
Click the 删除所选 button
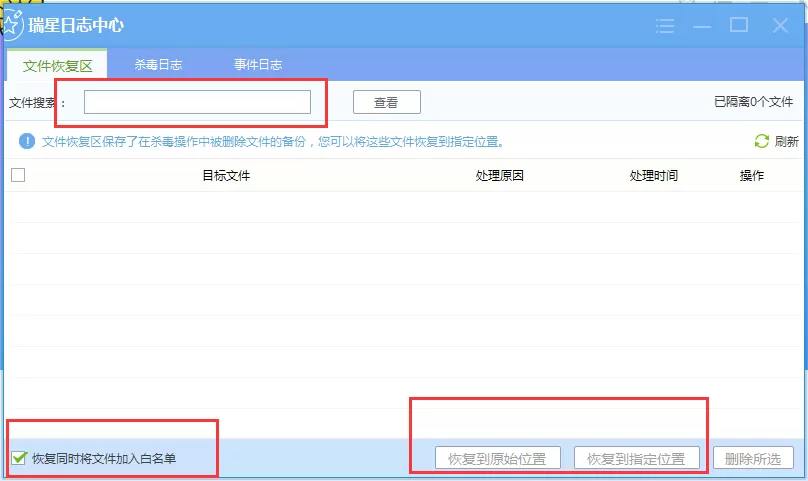[x=753, y=458]
